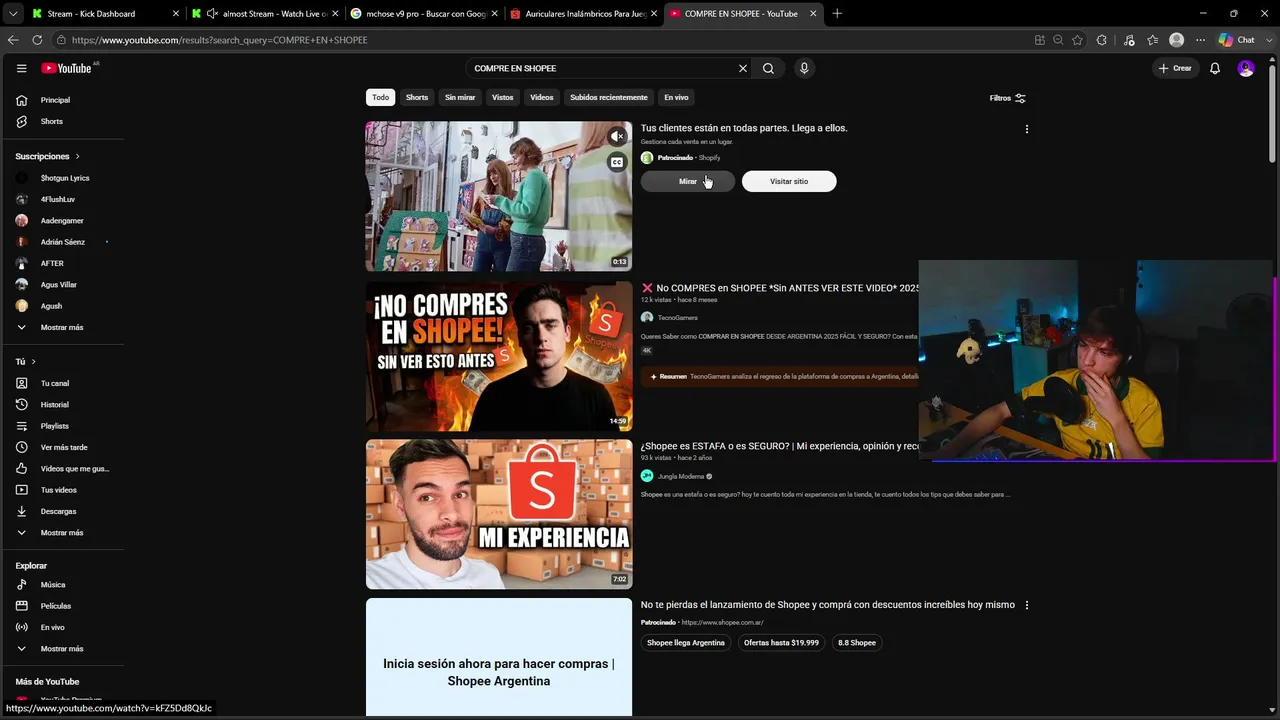Open YouTube notifications bell
This screenshot has height=720, width=1280.
tap(1215, 68)
